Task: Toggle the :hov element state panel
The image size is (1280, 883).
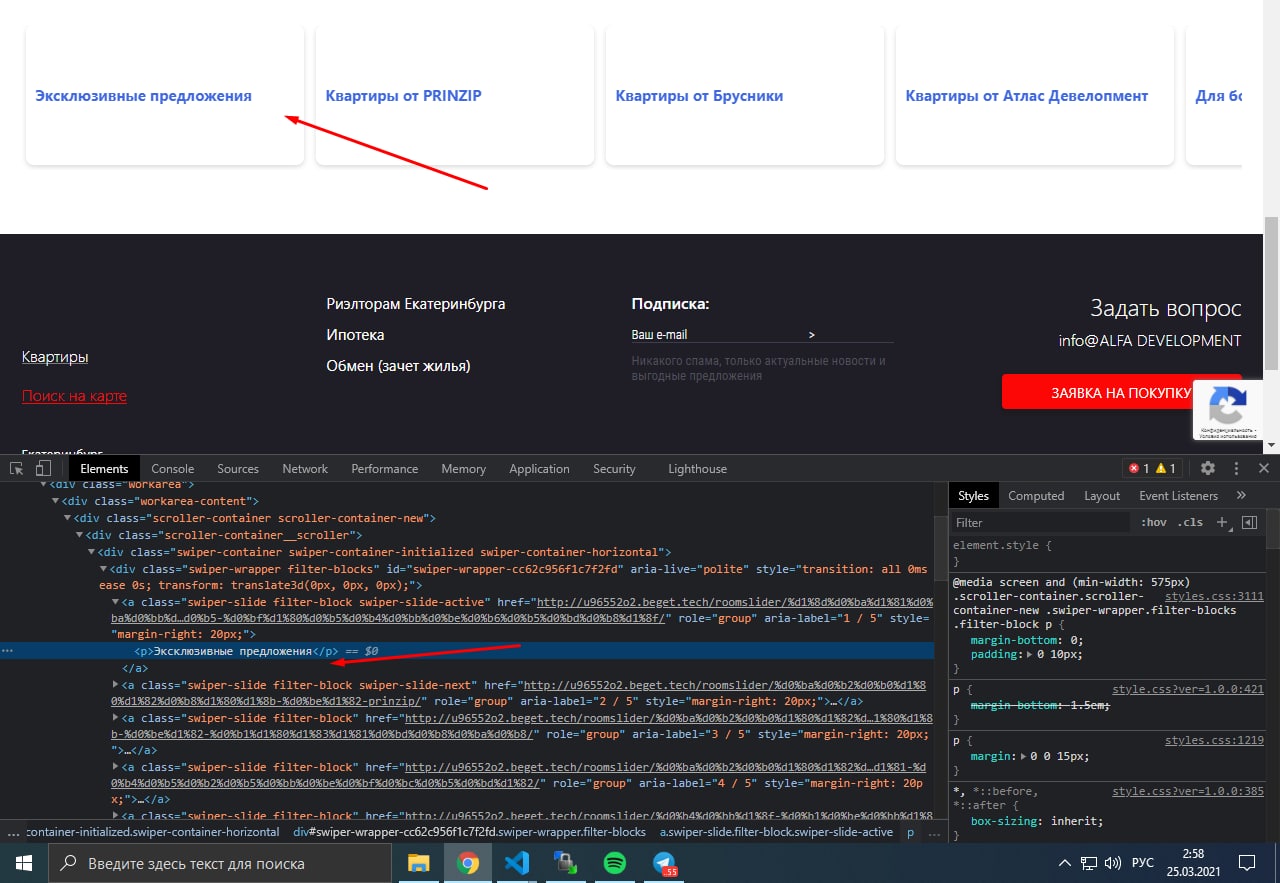Action: (1153, 522)
